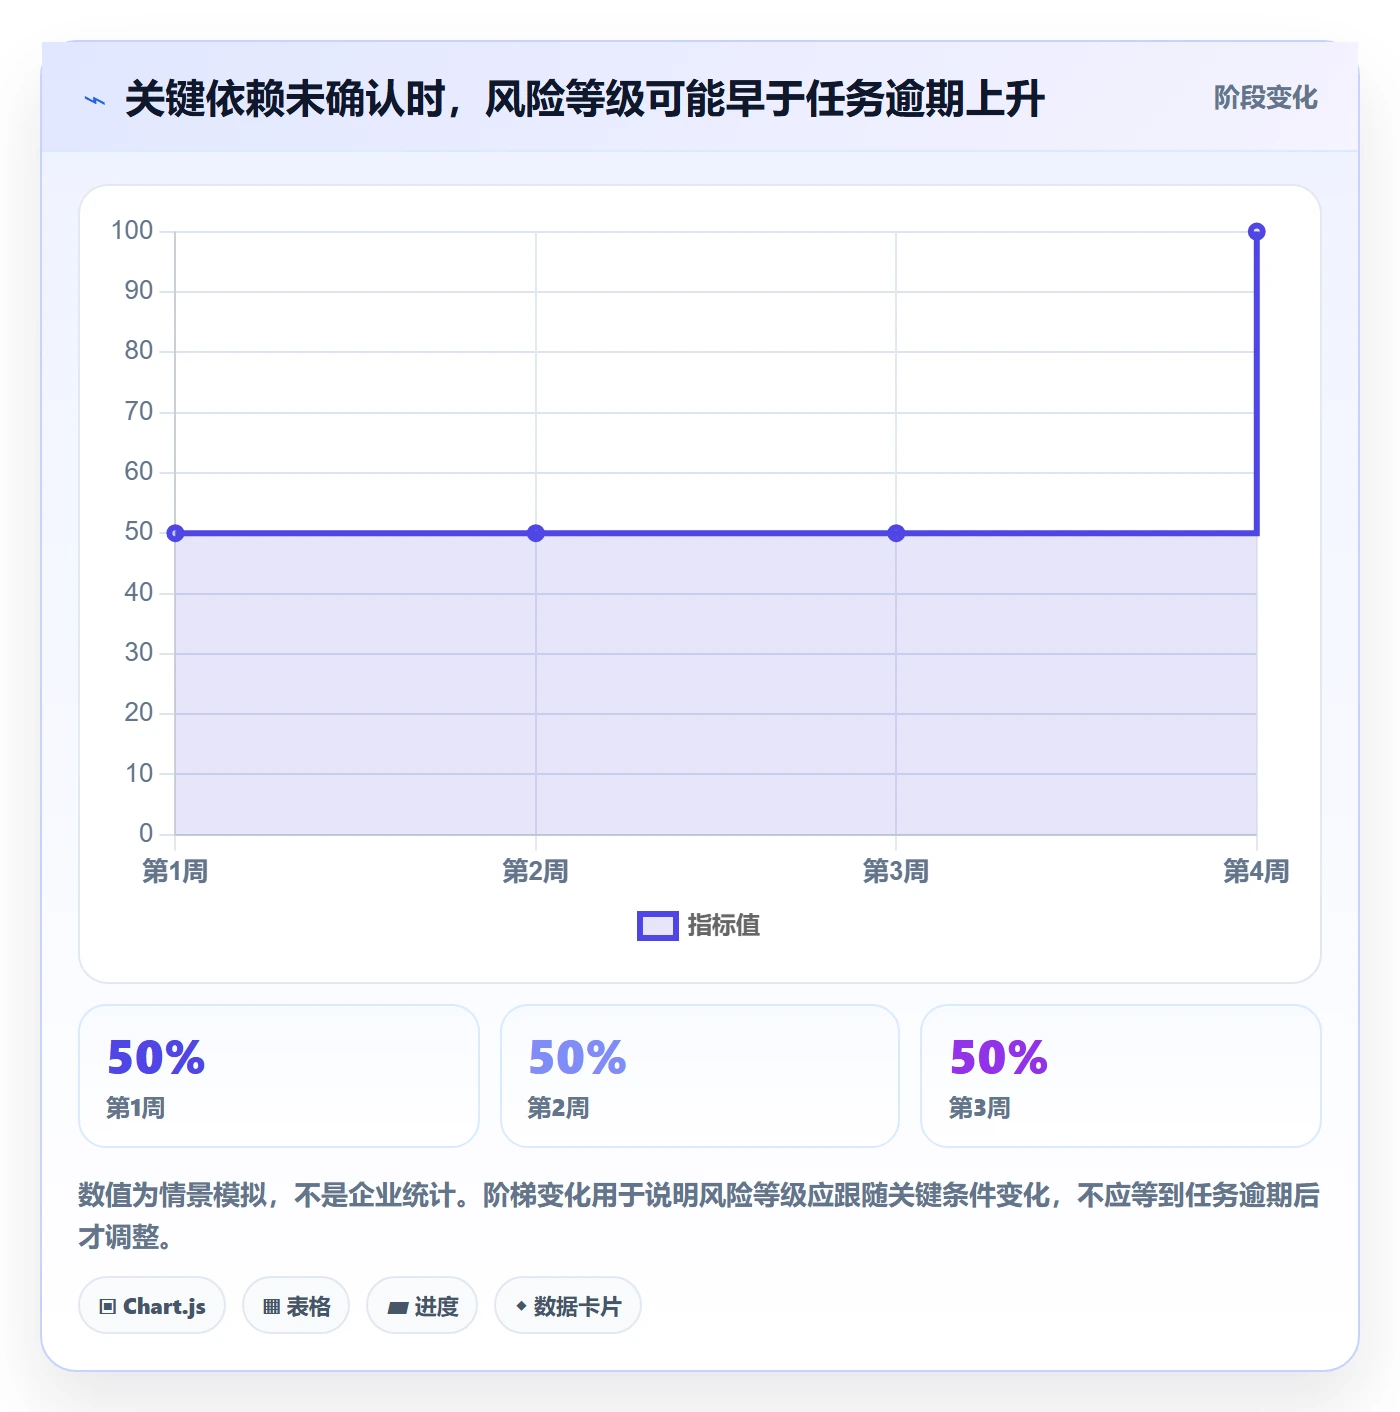Click the Chart.js chip square icon
The height and width of the screenshot is (1412, 1400).
click(x=108, y=1307)
